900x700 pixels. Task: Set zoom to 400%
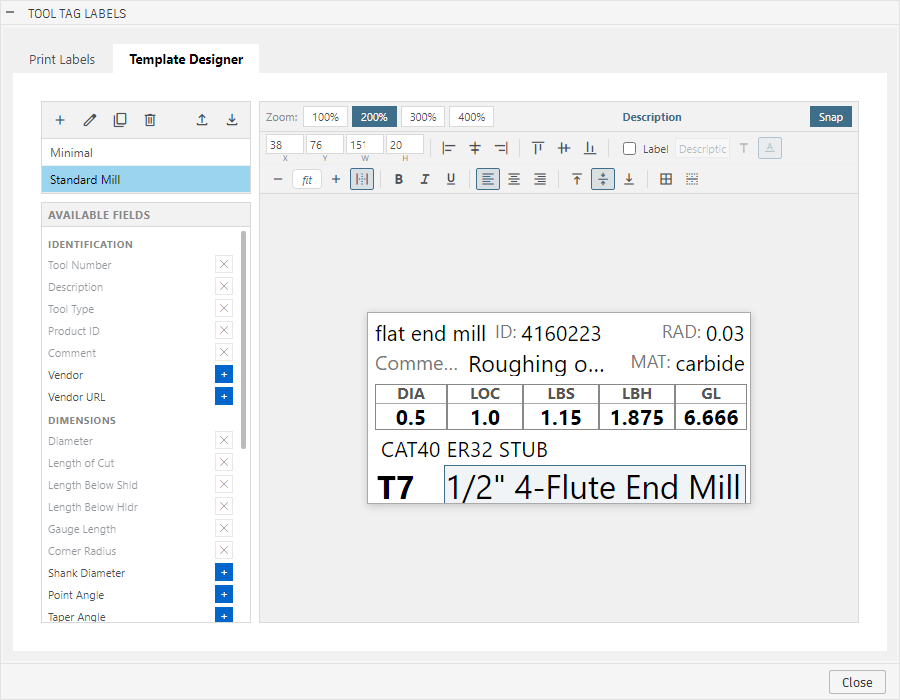click(471, 117)
